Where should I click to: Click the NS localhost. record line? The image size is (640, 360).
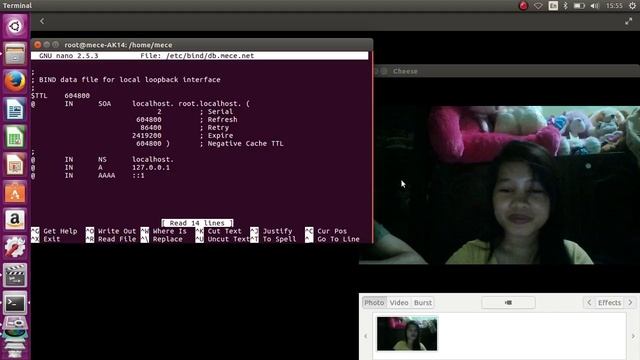(102, 160)
